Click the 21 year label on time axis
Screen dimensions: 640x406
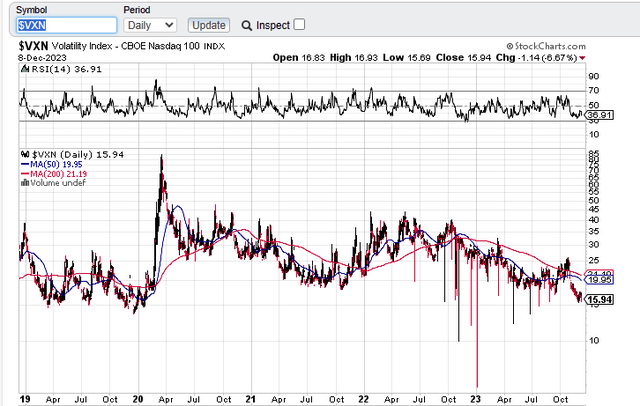[x=251, y=399]
